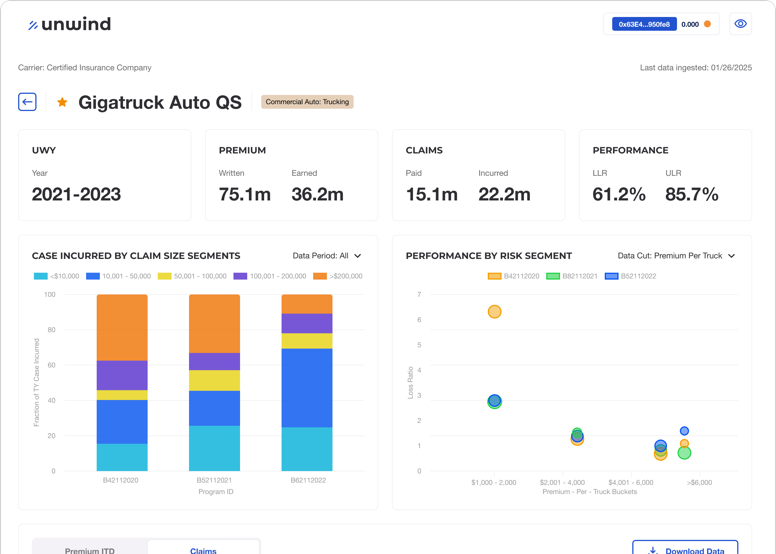The height and width of the screenshot is (554, 776).
Task: Click the ULR value 85.7%
Action: (692, 195)
